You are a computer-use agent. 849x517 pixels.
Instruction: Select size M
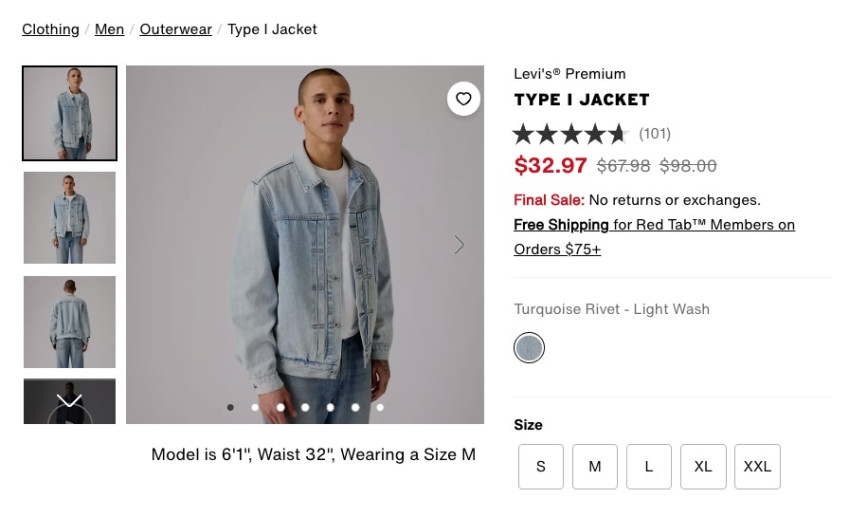click(x=595, y=467)
